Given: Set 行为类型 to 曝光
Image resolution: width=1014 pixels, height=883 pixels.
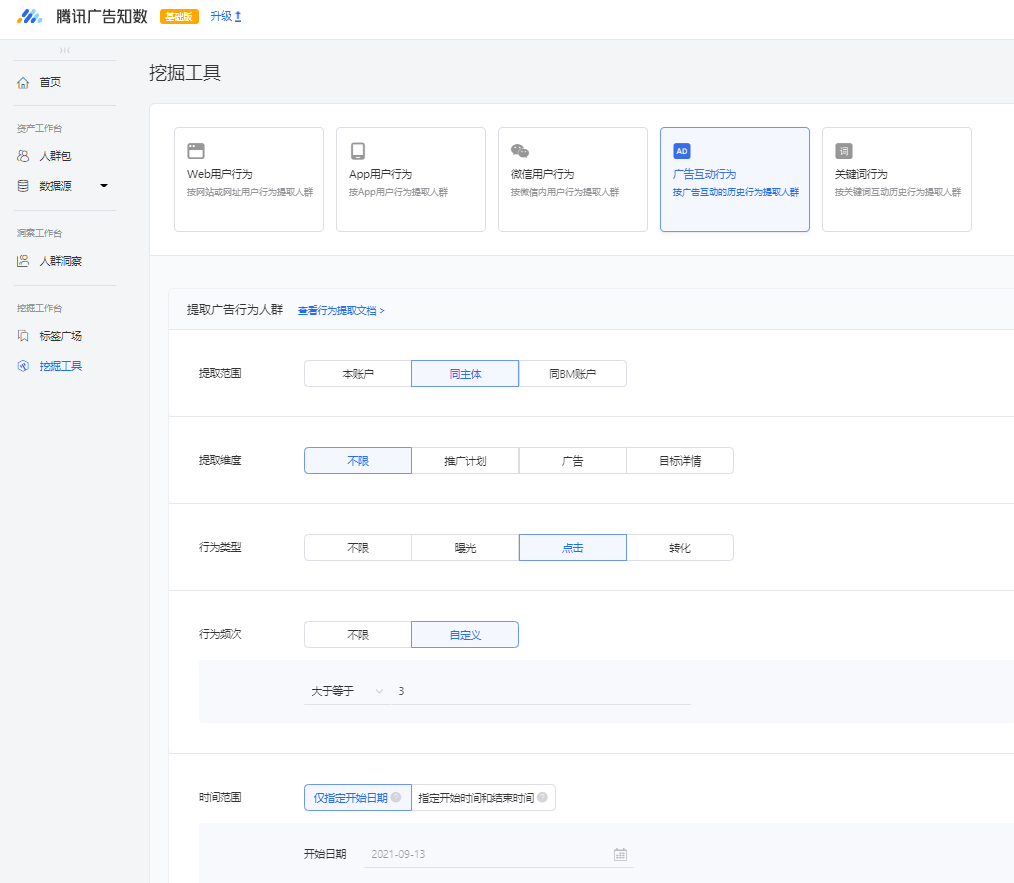Looking at the screenshot, I should pos(465,547).
